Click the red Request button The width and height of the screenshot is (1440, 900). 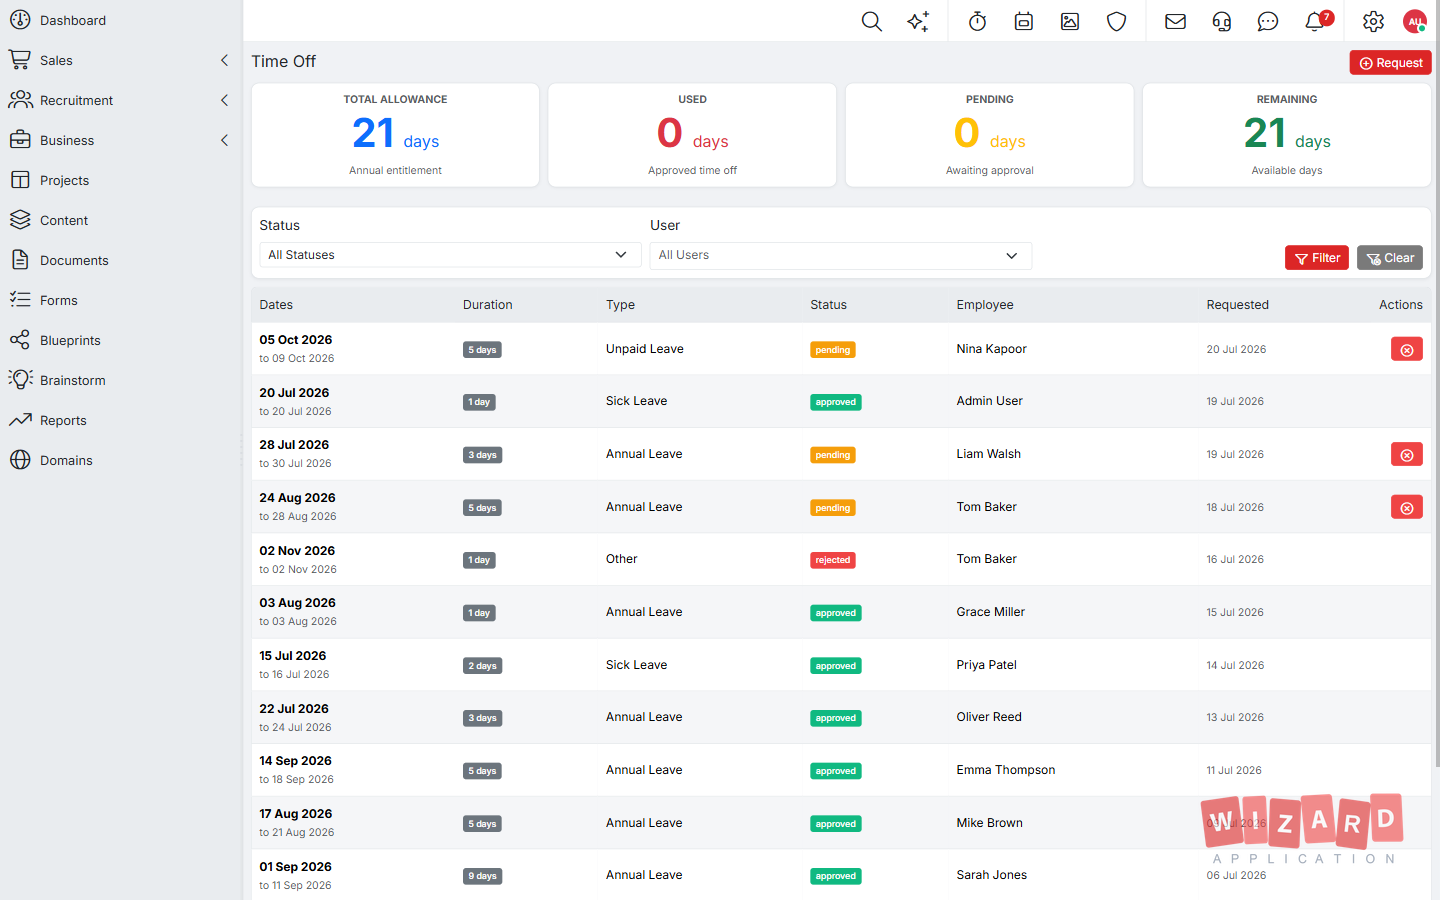pos(1390,62)
